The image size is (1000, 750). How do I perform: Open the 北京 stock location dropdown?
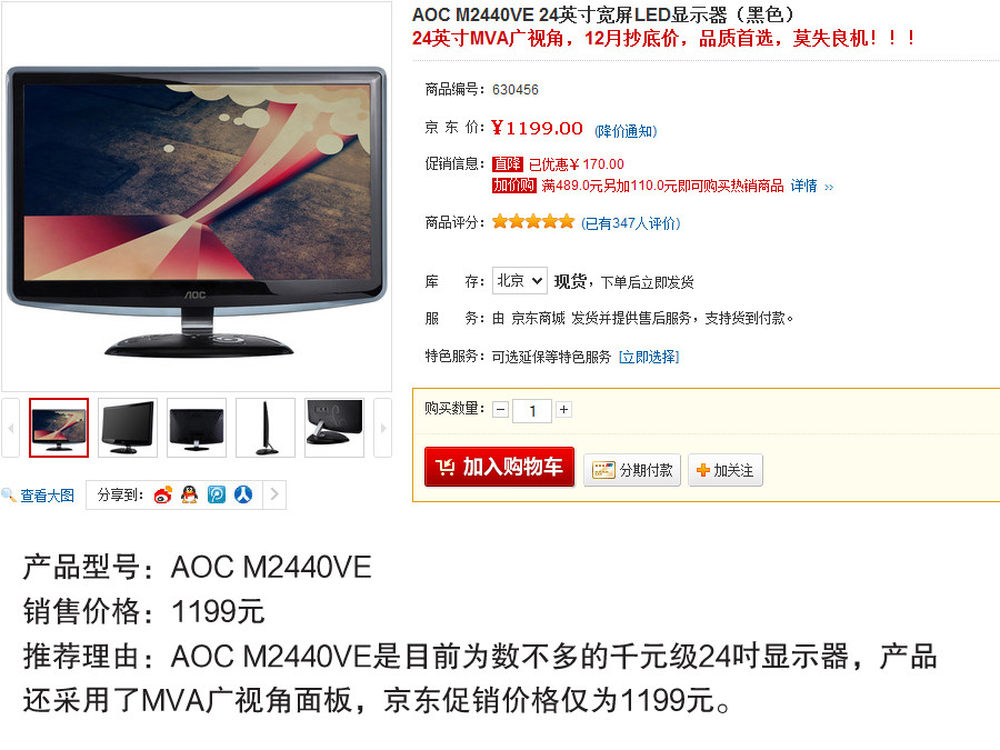click(519, 281)
